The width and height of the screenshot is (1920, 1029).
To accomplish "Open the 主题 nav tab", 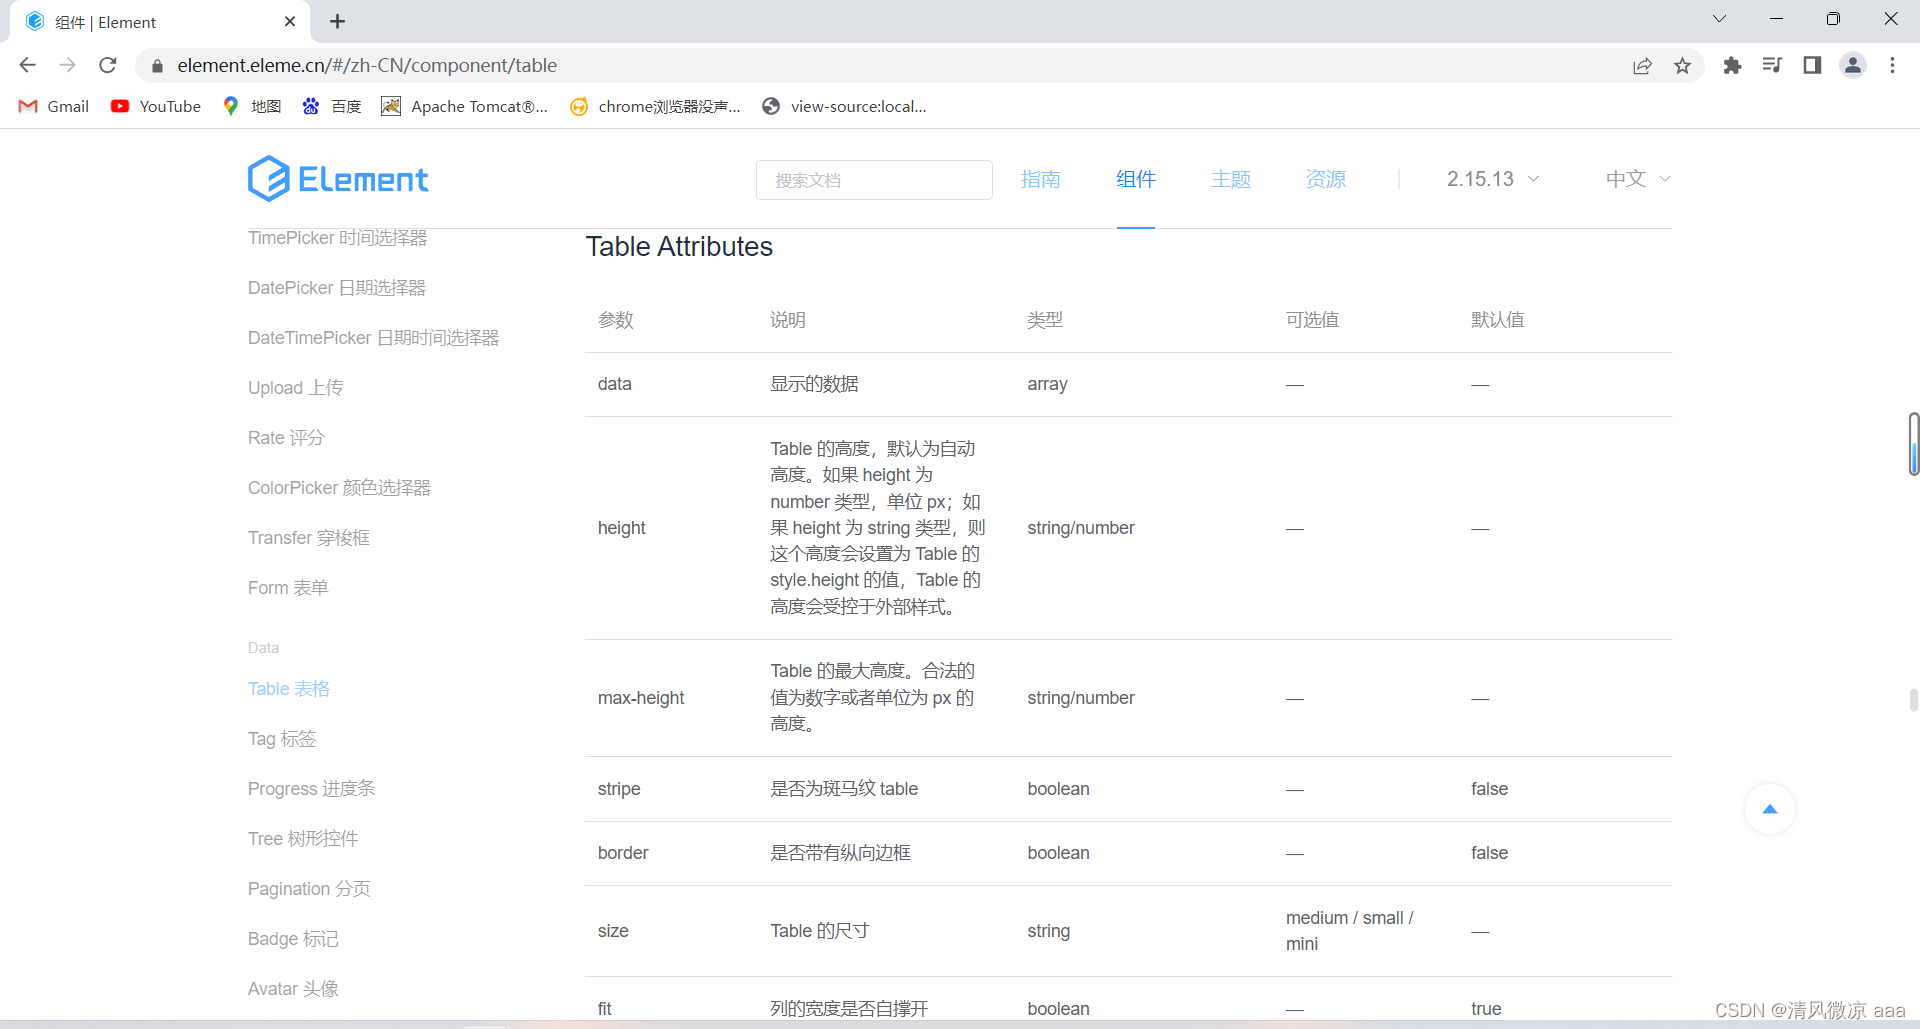I will click(x=1231, y=179).
